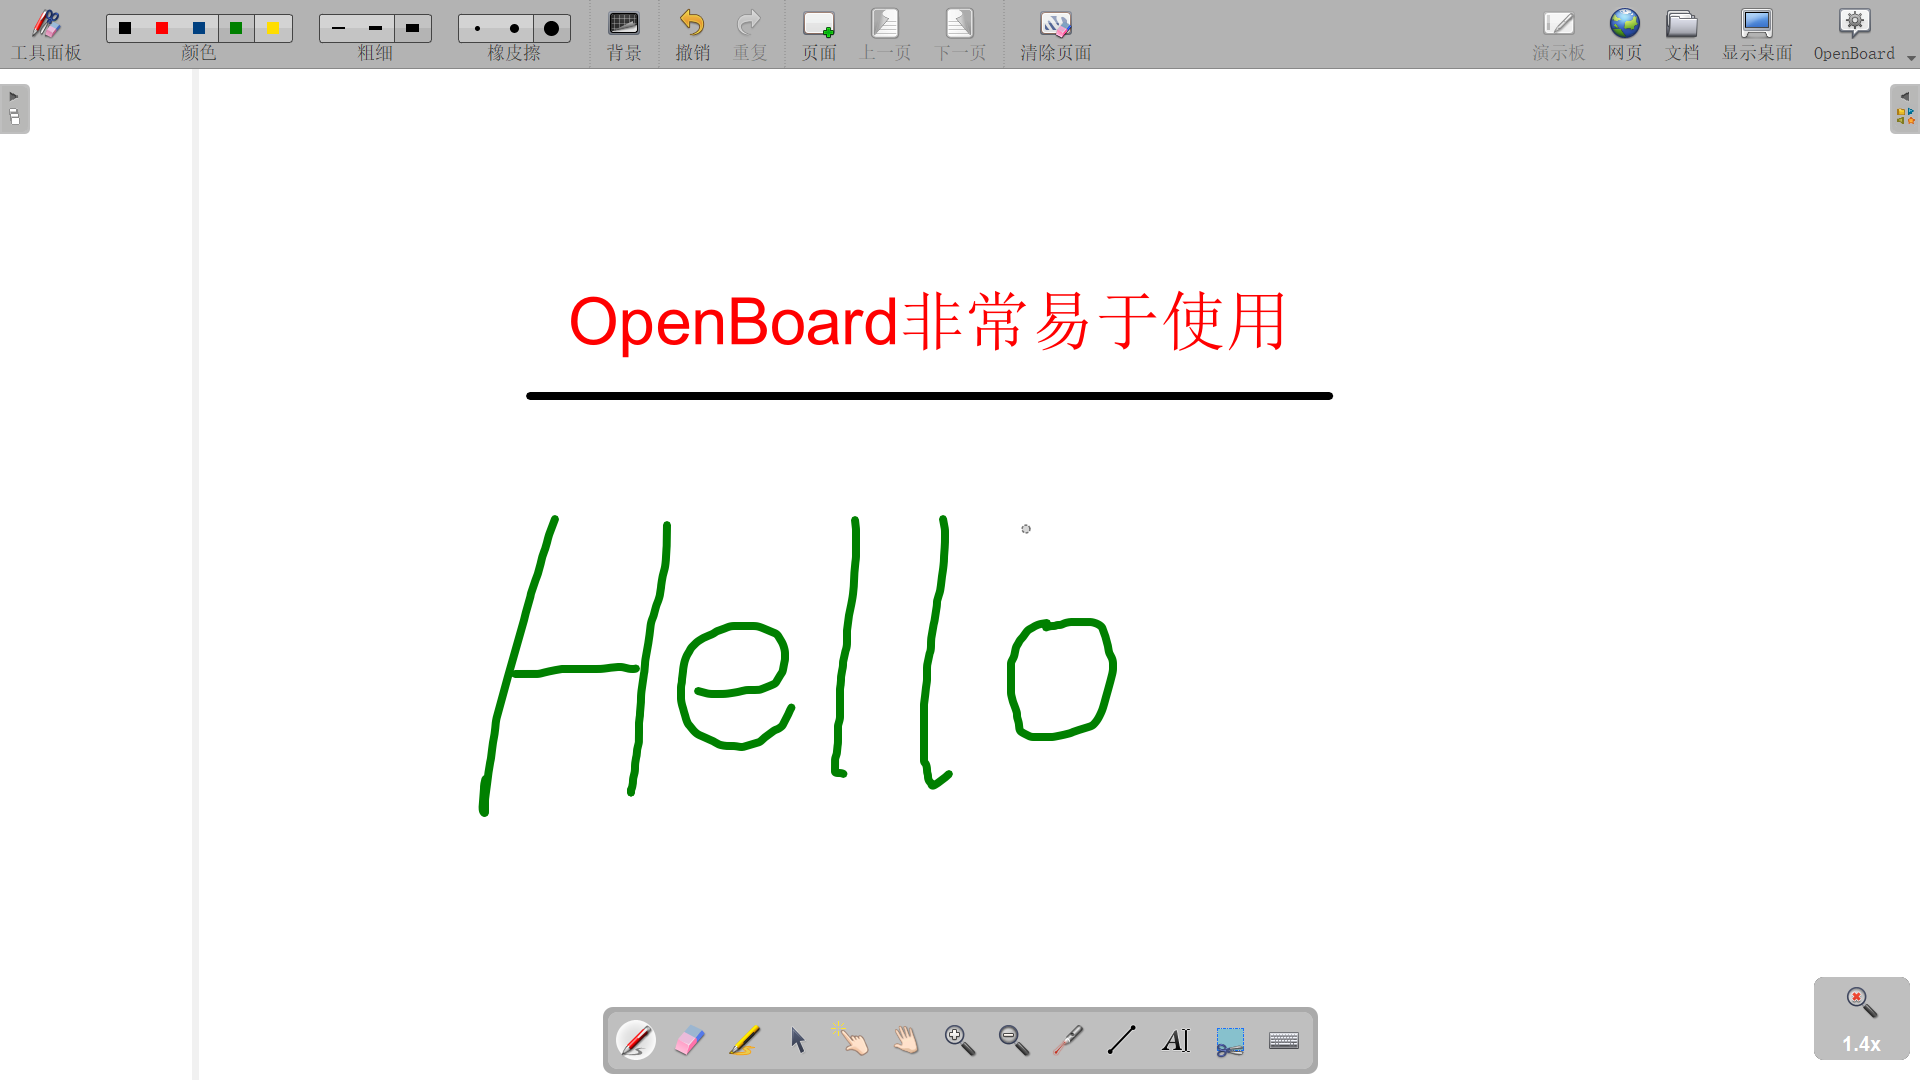
Task: Select the draw line tool
Action: (x=1122, y=1040)
